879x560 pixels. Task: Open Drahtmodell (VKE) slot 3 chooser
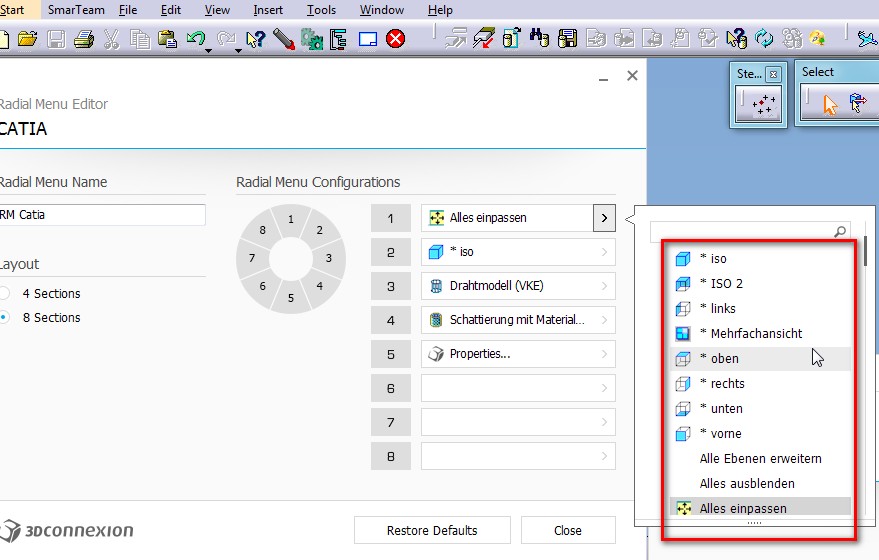point(604,286)
